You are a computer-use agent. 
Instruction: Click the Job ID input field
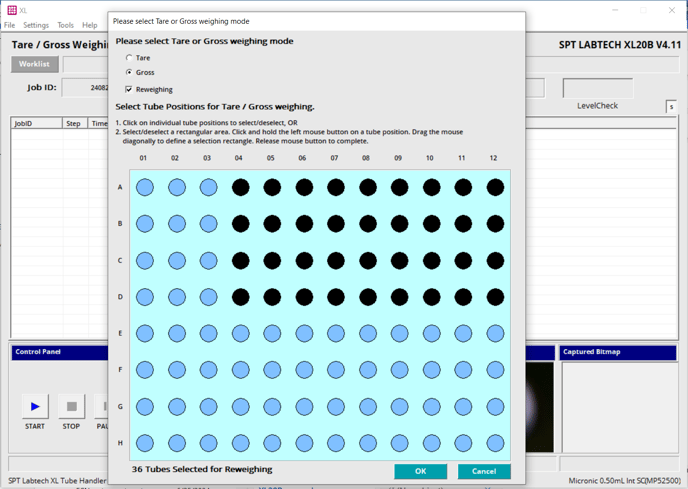tap(86, 87)
